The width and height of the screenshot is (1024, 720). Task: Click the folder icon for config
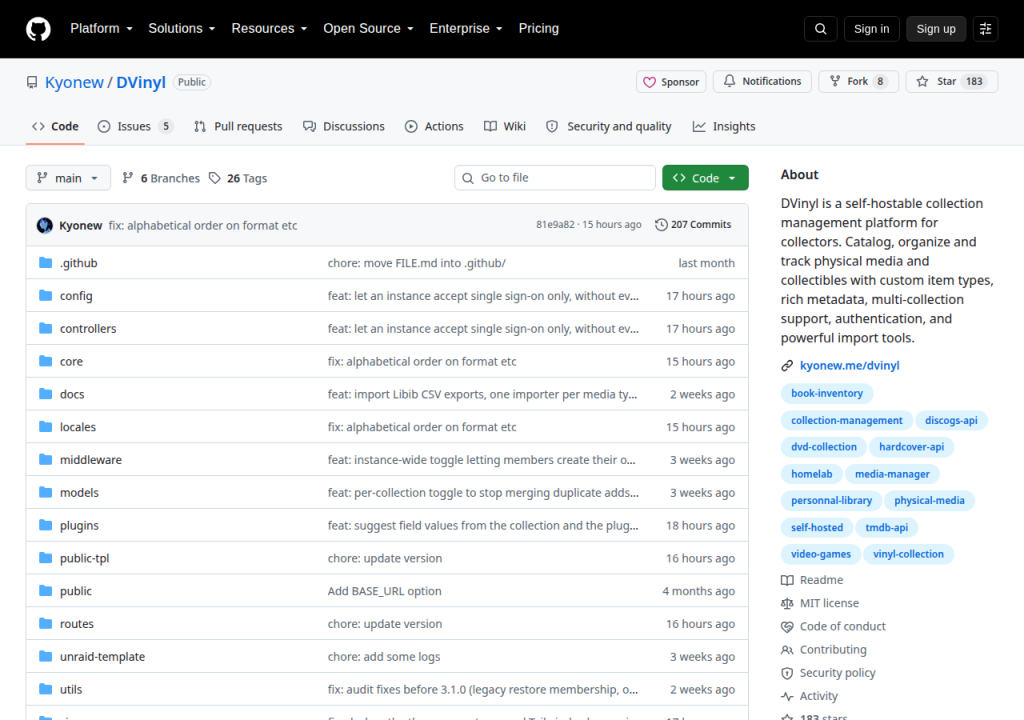pyautogui.click(x=45, y=295)
